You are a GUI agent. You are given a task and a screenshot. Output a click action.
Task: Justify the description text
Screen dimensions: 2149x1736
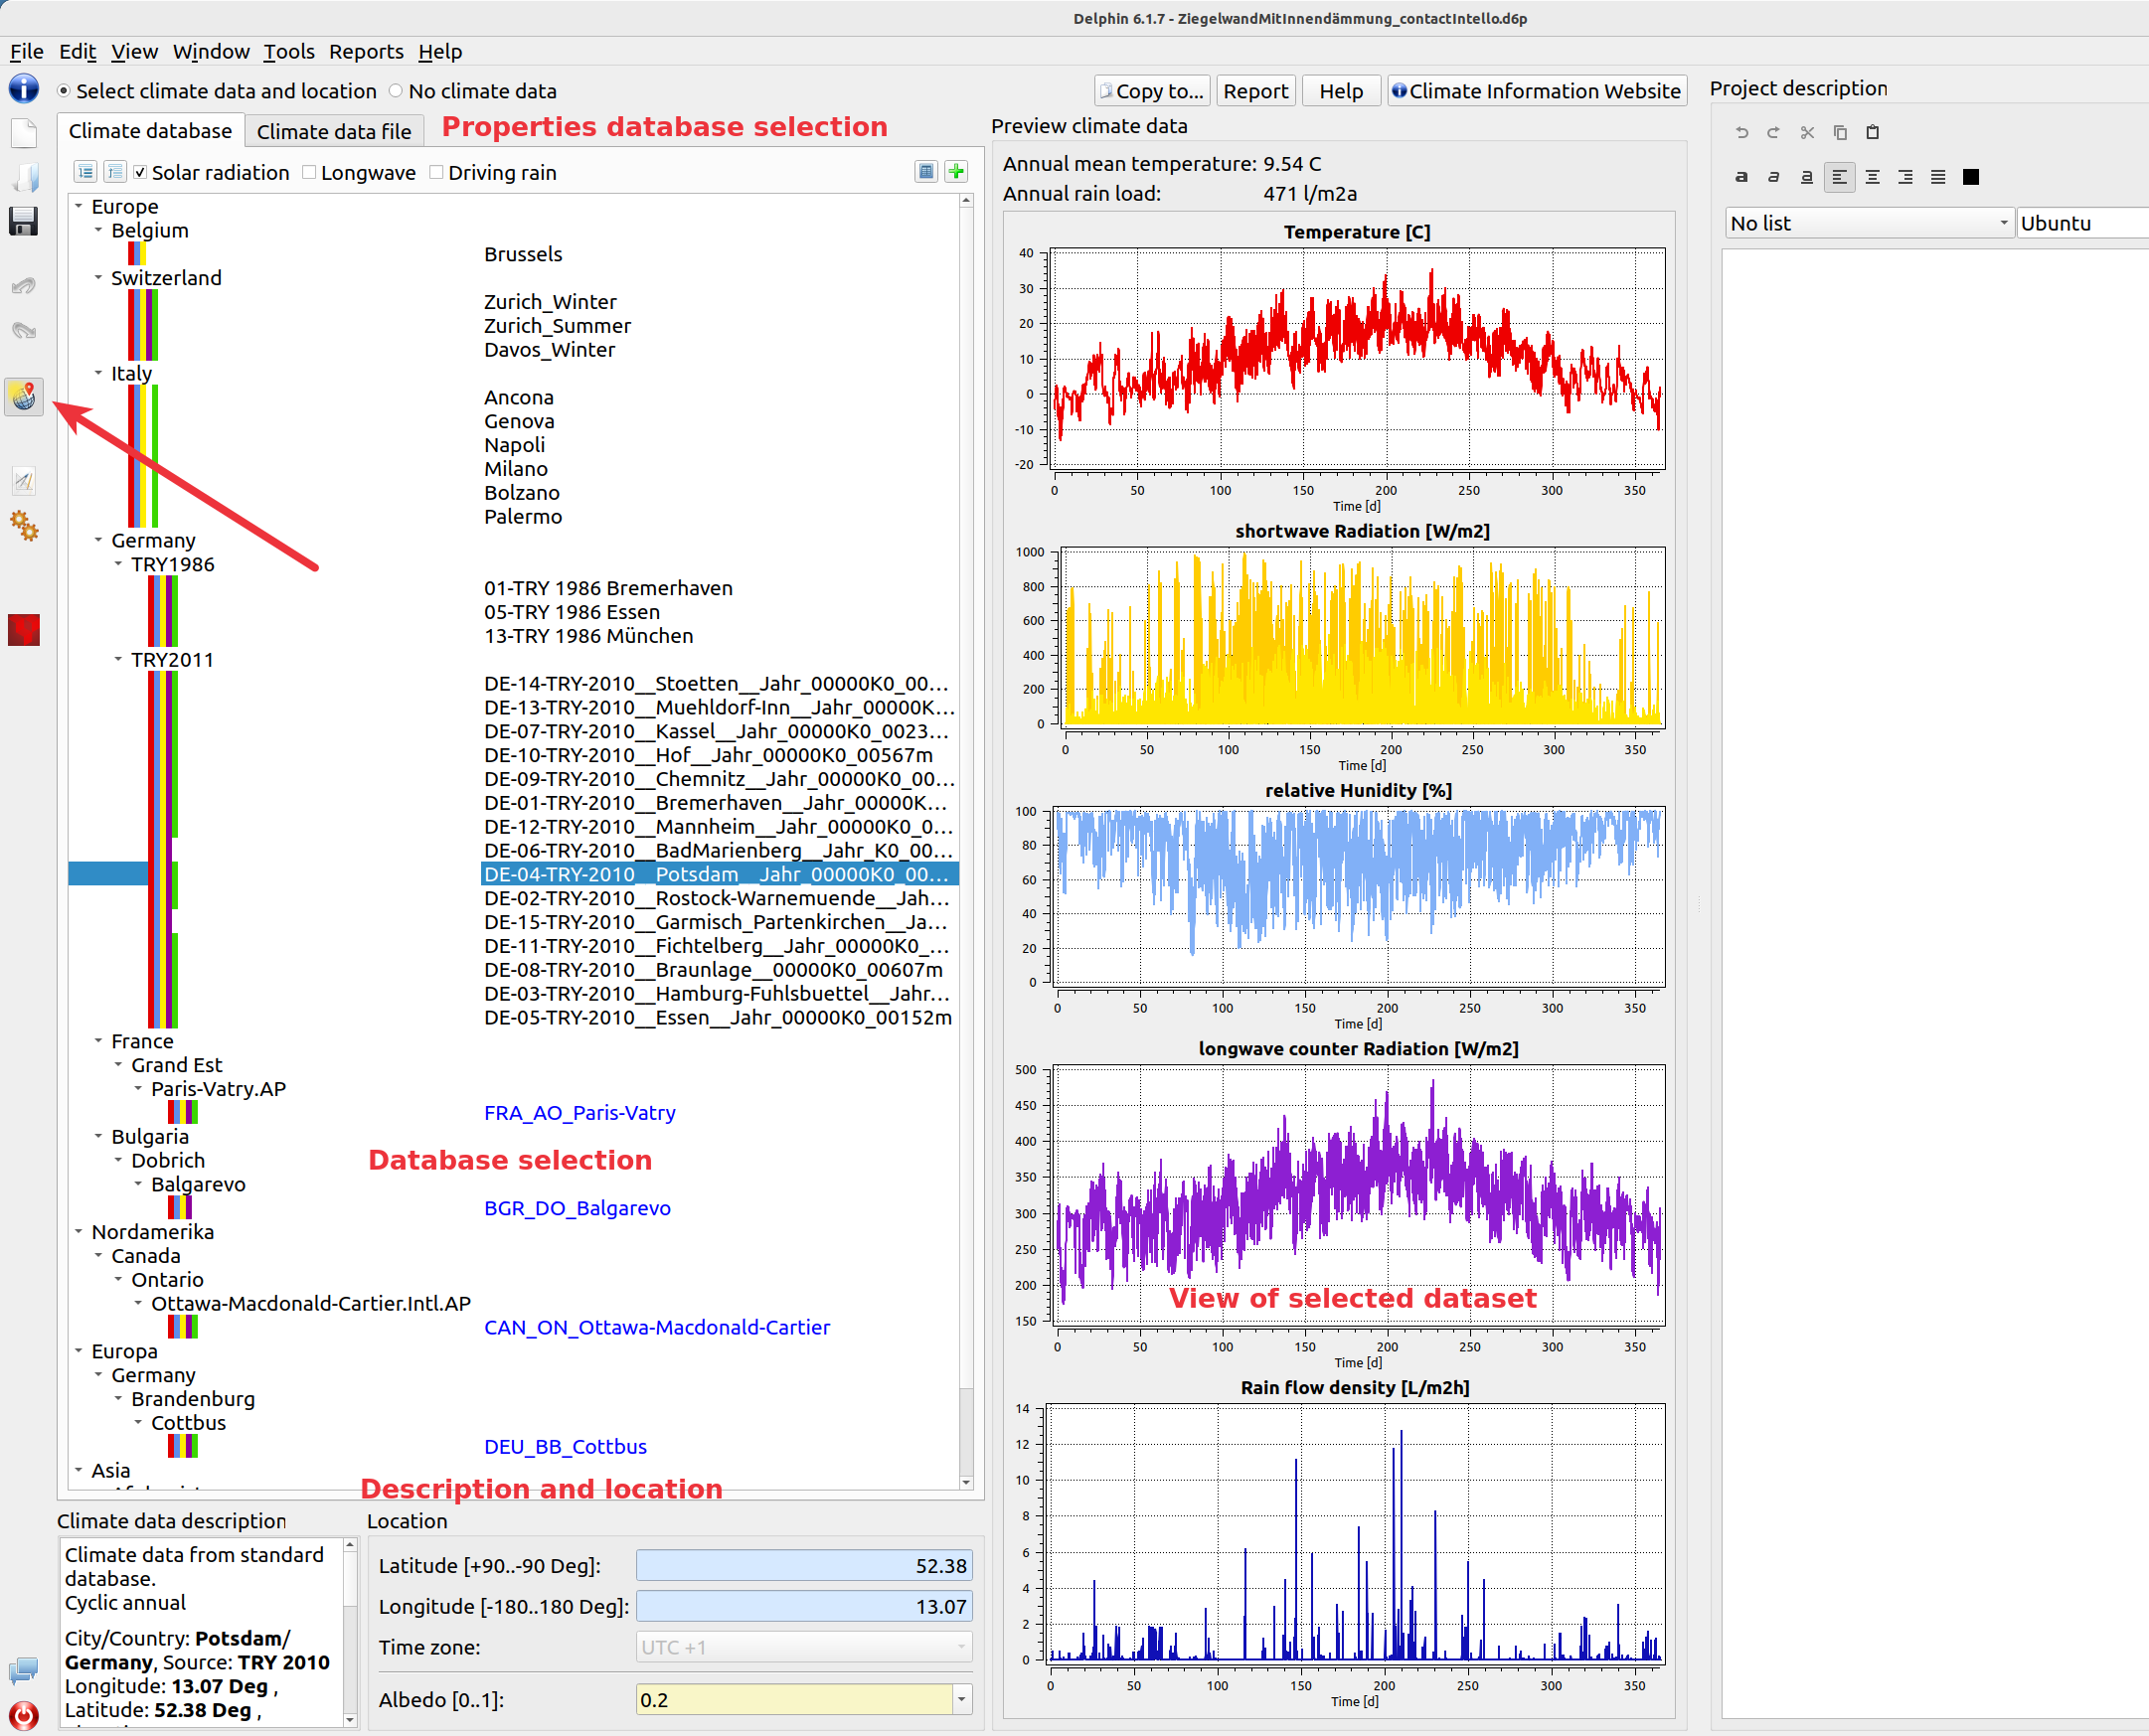(x=1938, y=177)
